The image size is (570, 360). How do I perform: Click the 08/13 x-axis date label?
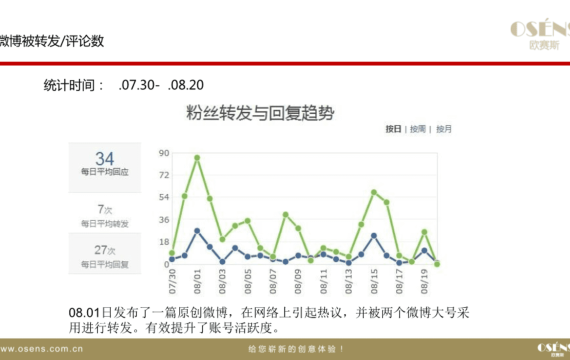[x=349, y=281]
